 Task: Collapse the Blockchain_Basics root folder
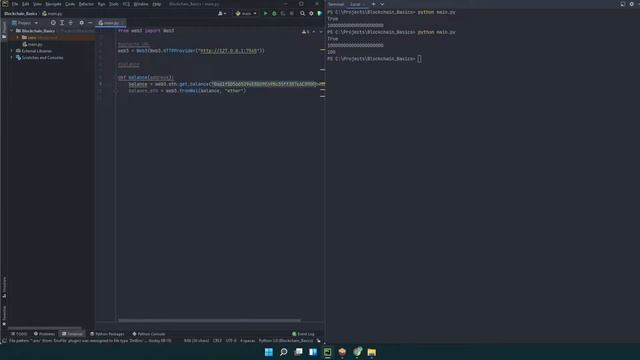click(x=12, y=31)
